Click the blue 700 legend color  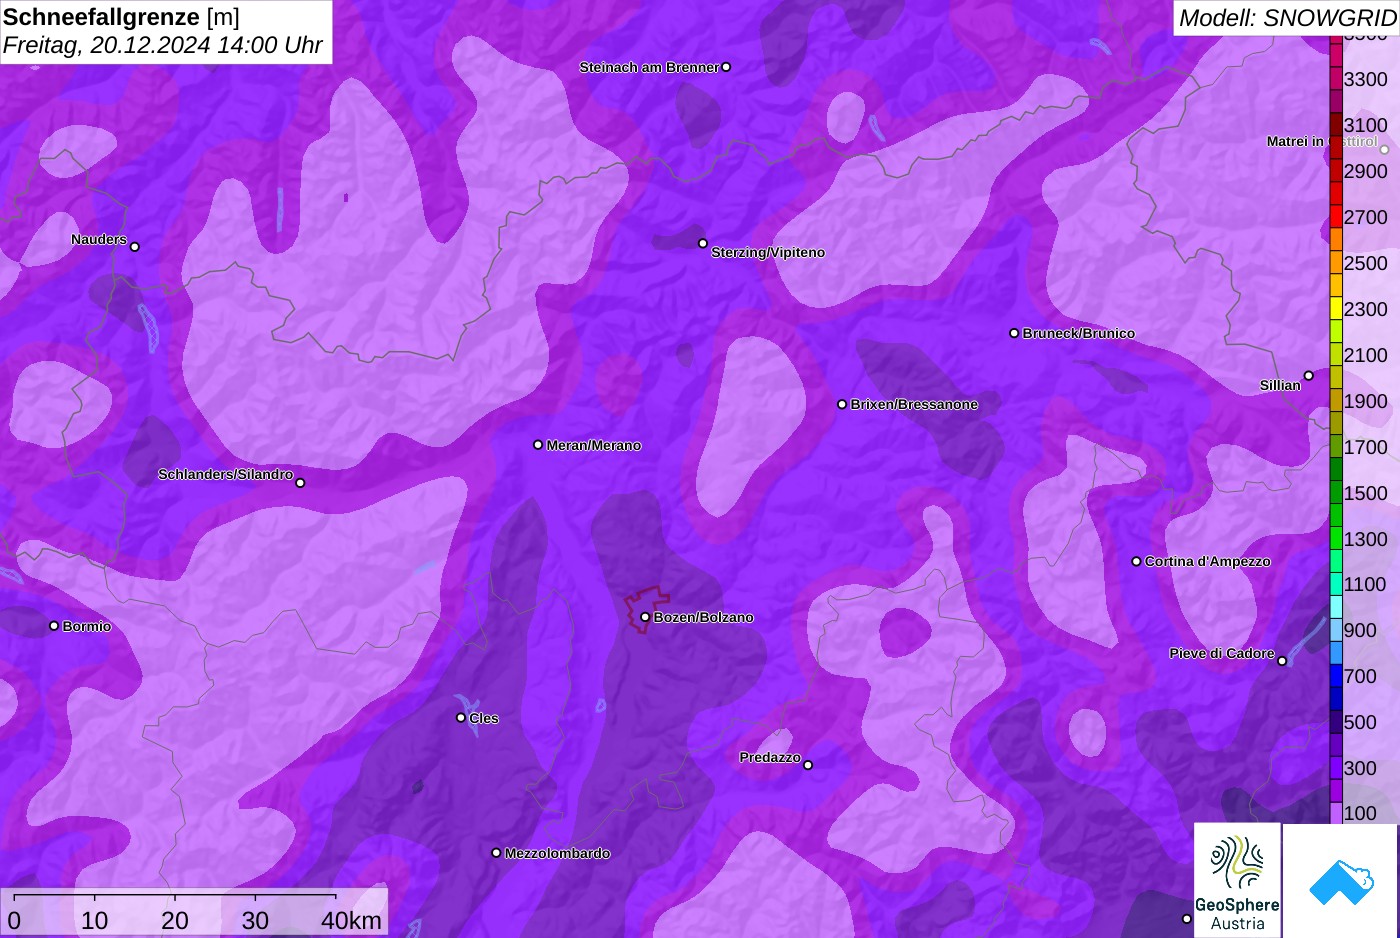coord(1336,677)
